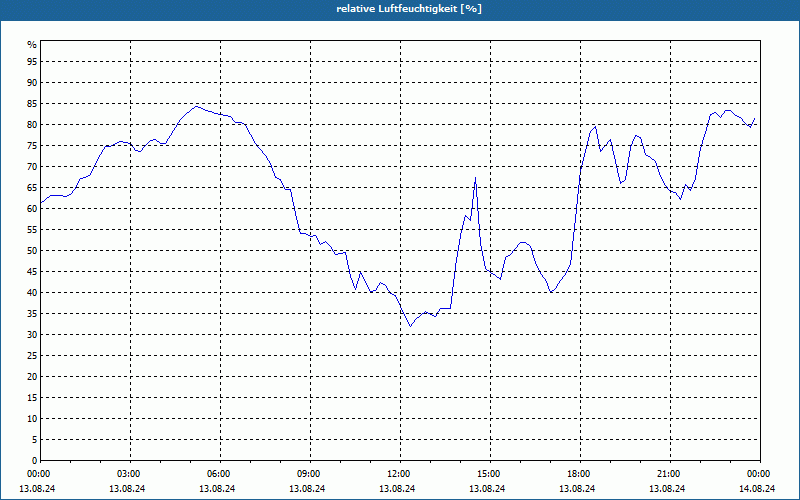
Task: Pick the '15:00' time label
Action: tap(488, 474)
